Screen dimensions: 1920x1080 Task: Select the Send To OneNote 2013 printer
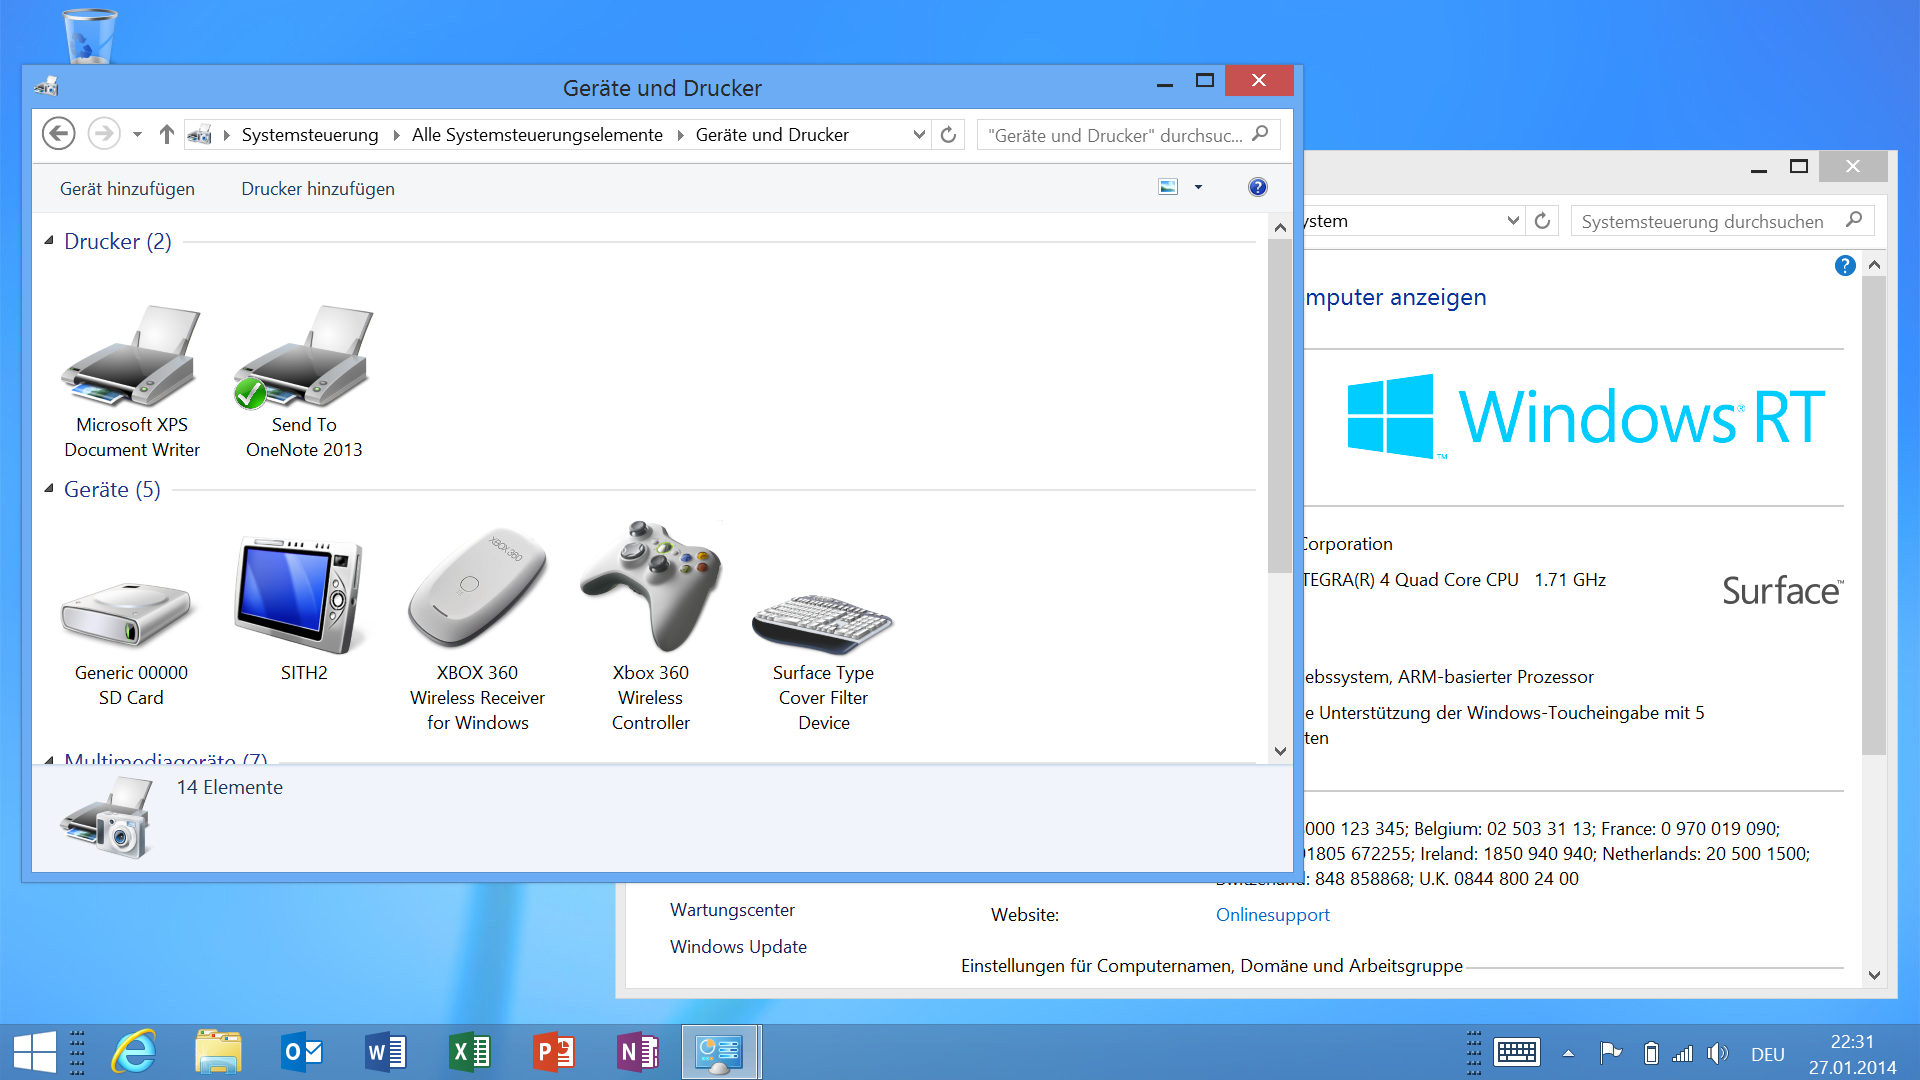304,381
